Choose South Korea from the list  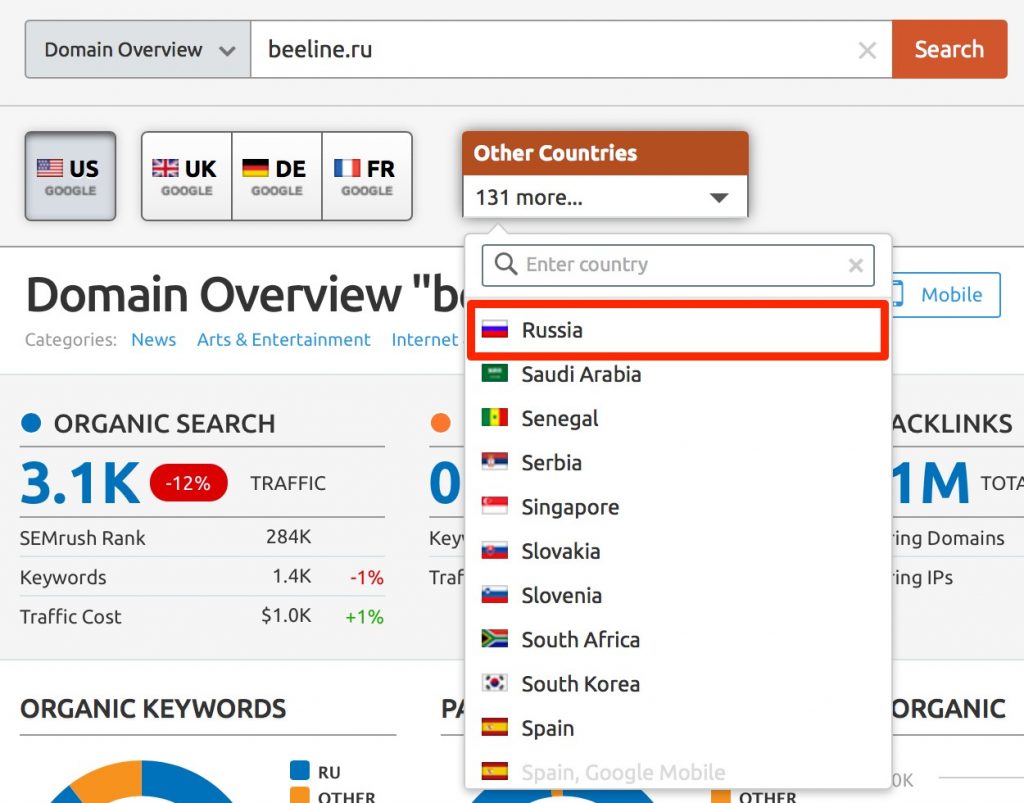(679, 684)
